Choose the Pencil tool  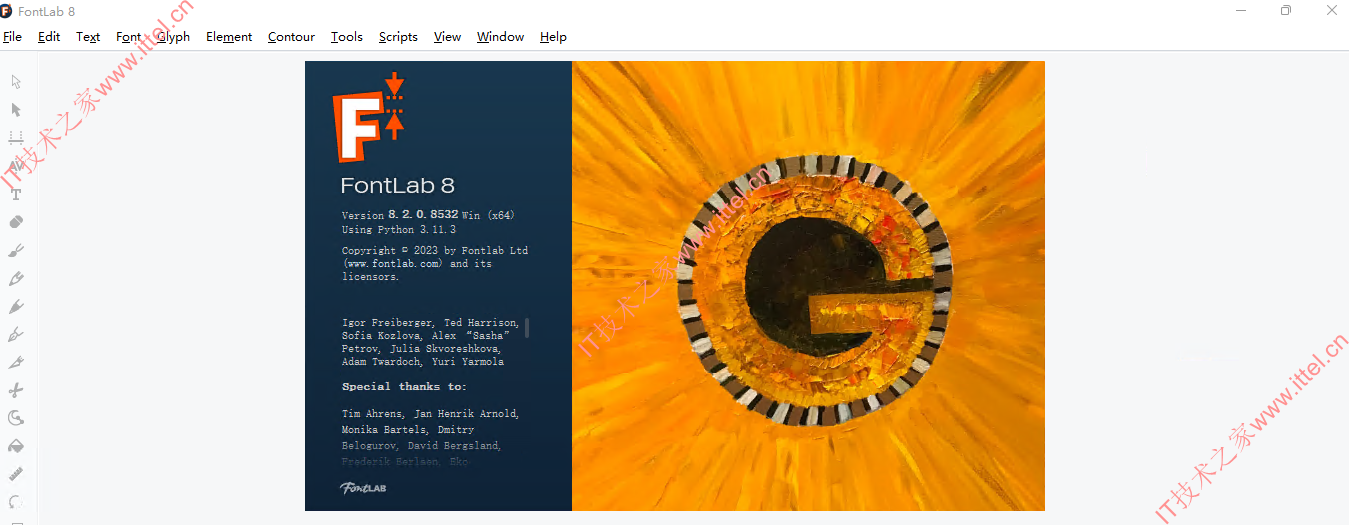16,278
